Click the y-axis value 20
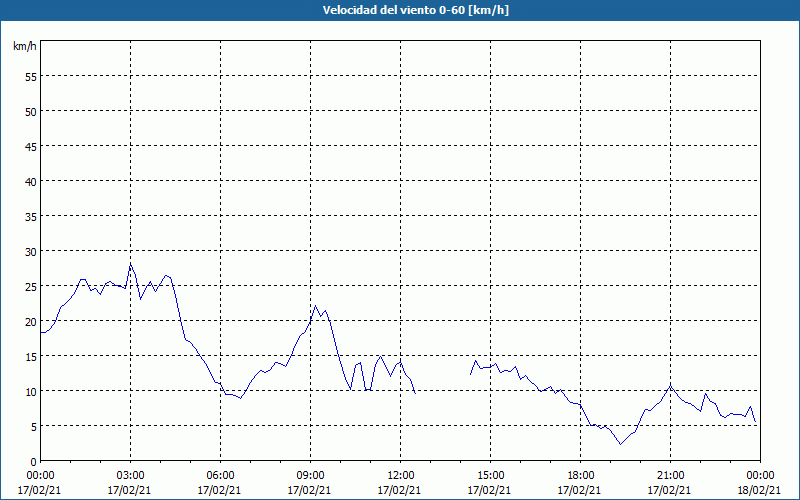This screenshot has height=500, width=800. (31, 321)
